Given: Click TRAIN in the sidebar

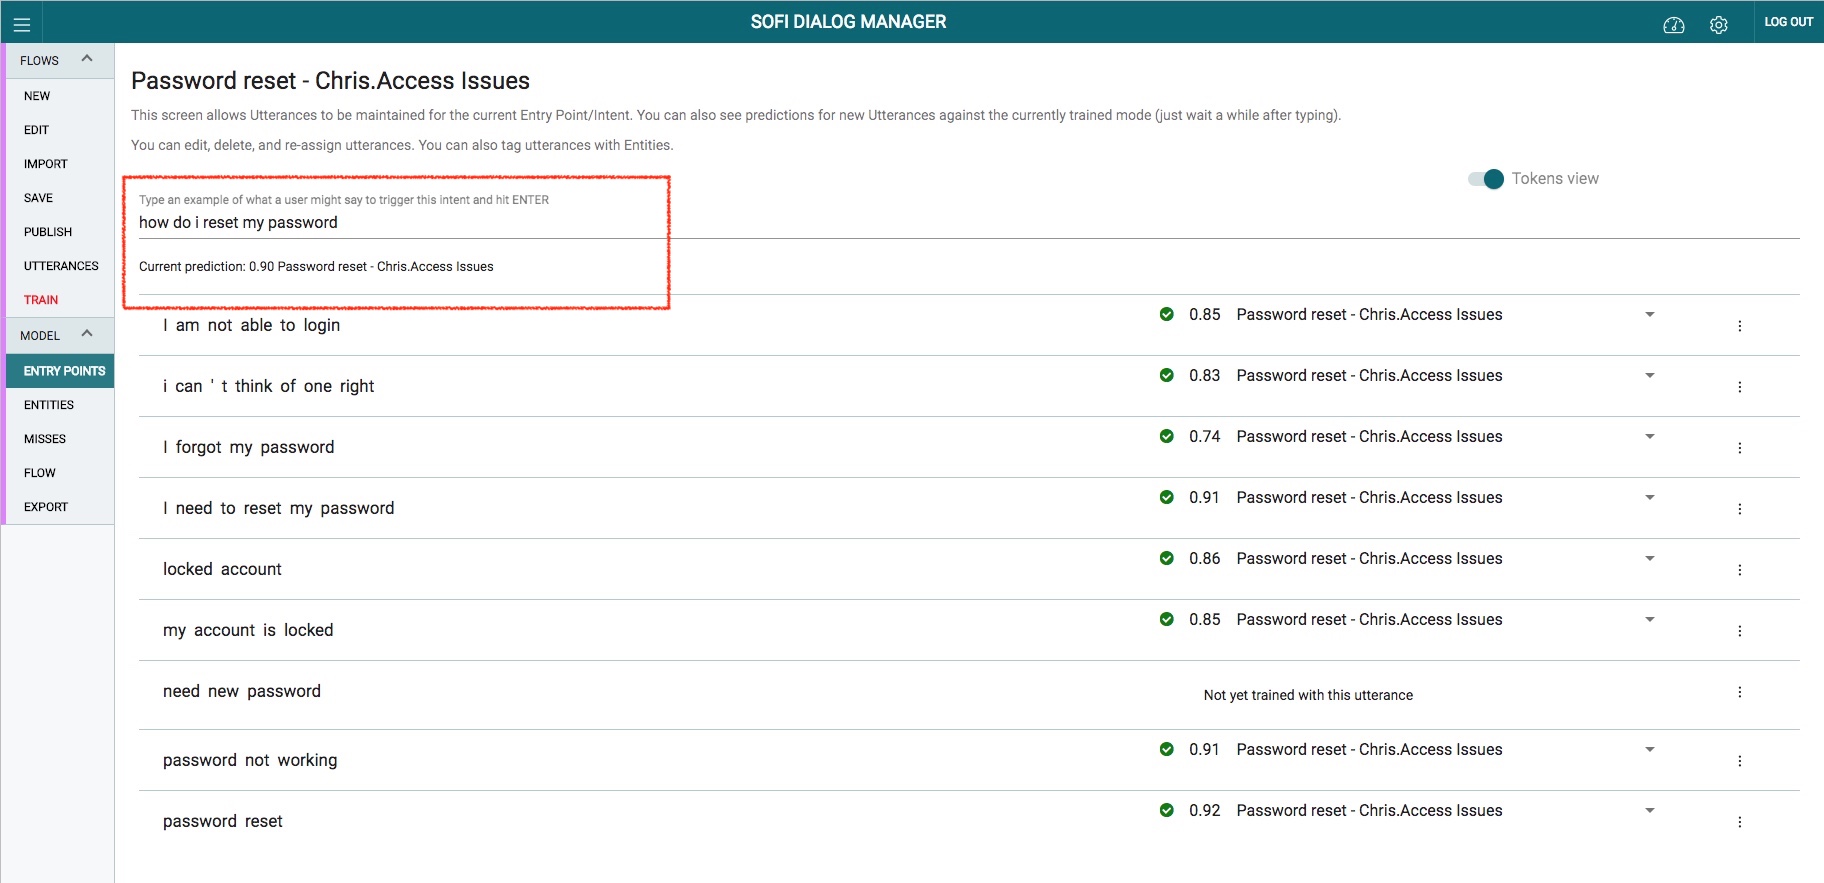Looking at the screenshot, I should click(41, 300).
